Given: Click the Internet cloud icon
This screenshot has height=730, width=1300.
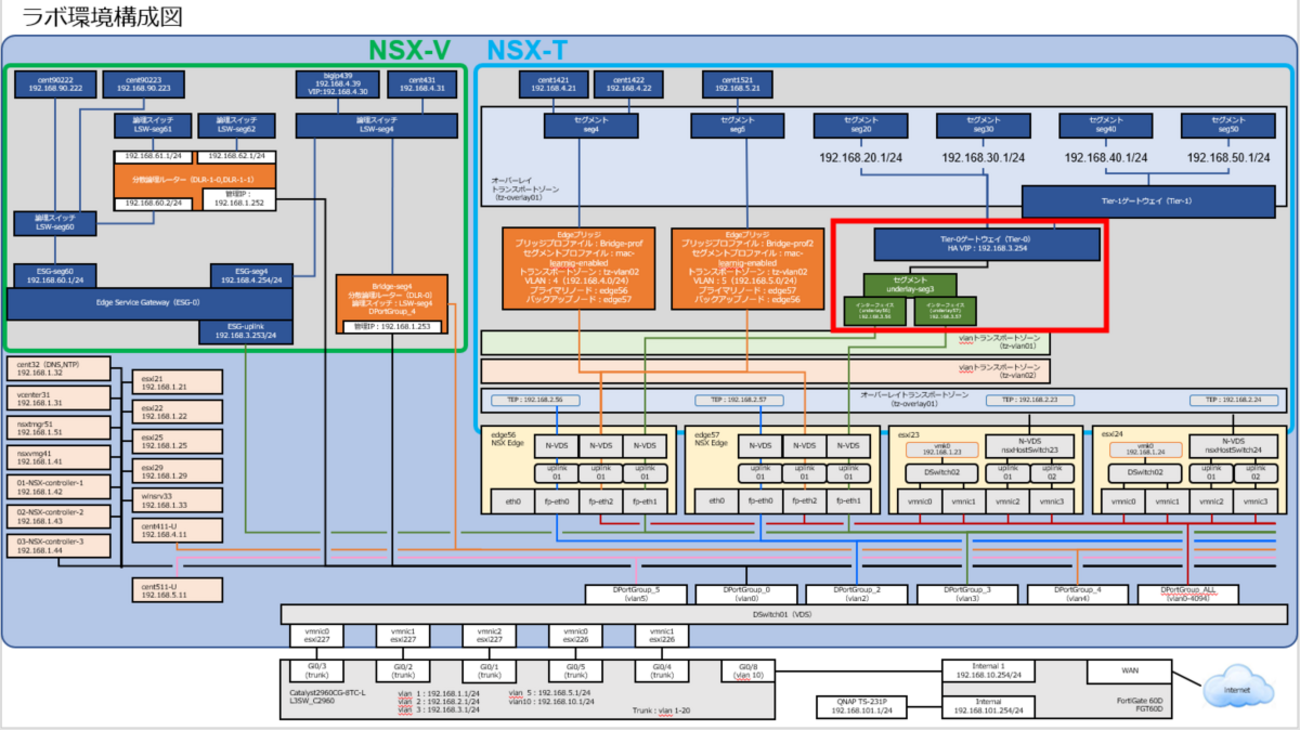Looking at the screenshot, I should coord(1238,688).
